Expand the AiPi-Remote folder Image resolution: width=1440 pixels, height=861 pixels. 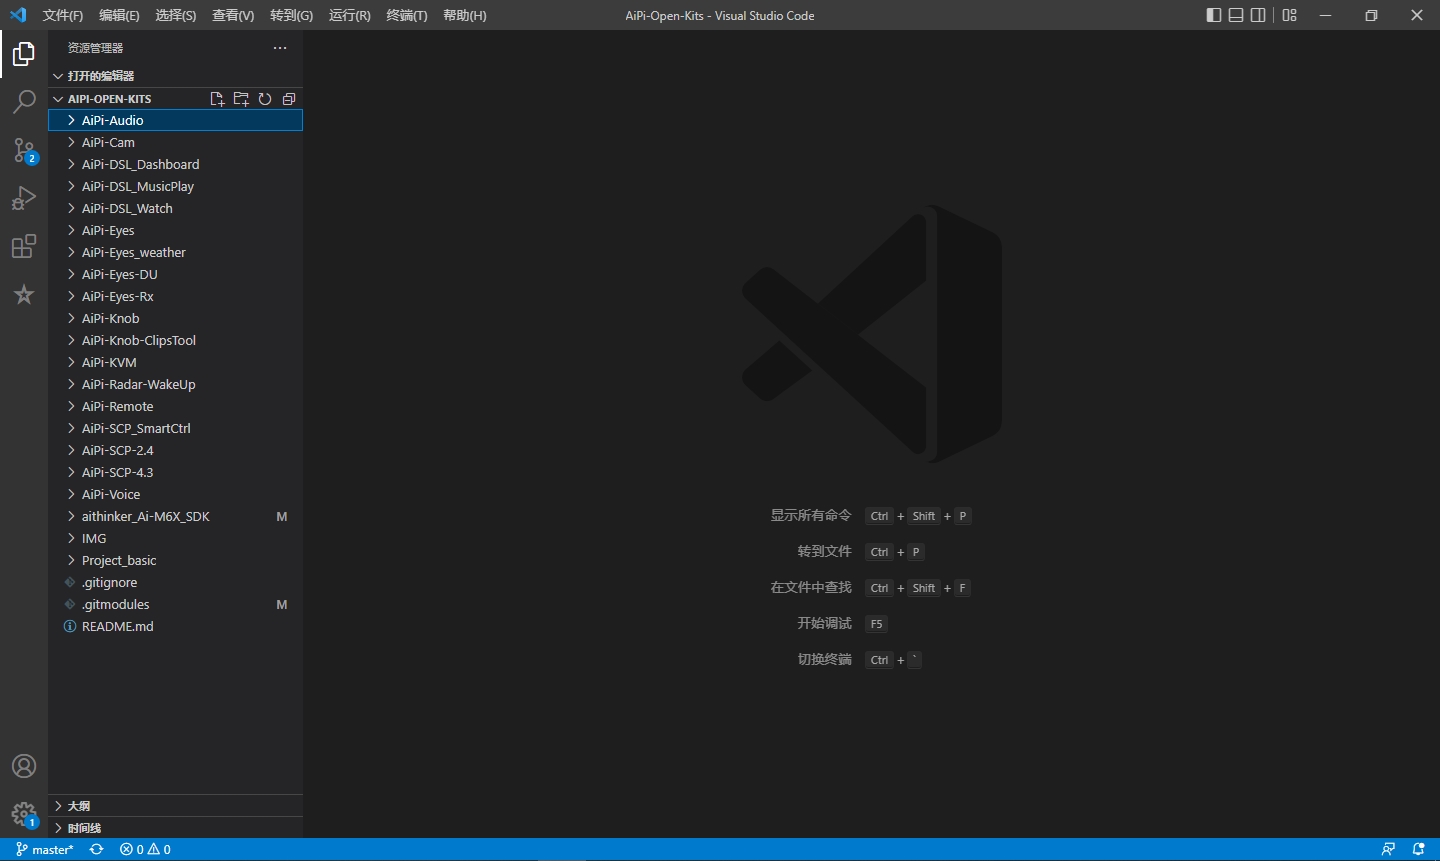tap(175, 406)
